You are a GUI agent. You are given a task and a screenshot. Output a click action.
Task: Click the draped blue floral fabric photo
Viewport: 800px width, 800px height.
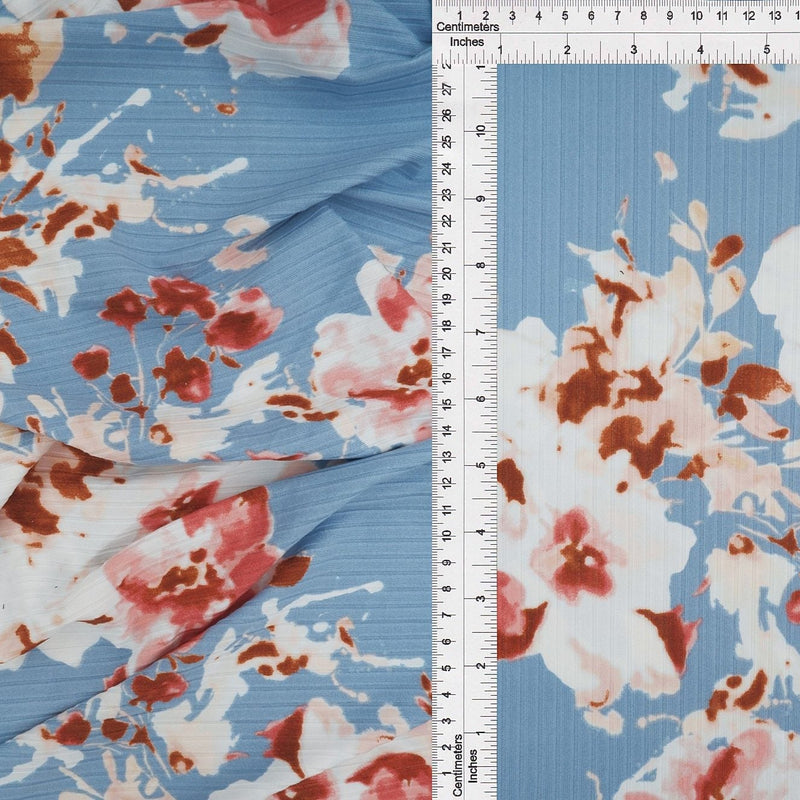point(216,400)
